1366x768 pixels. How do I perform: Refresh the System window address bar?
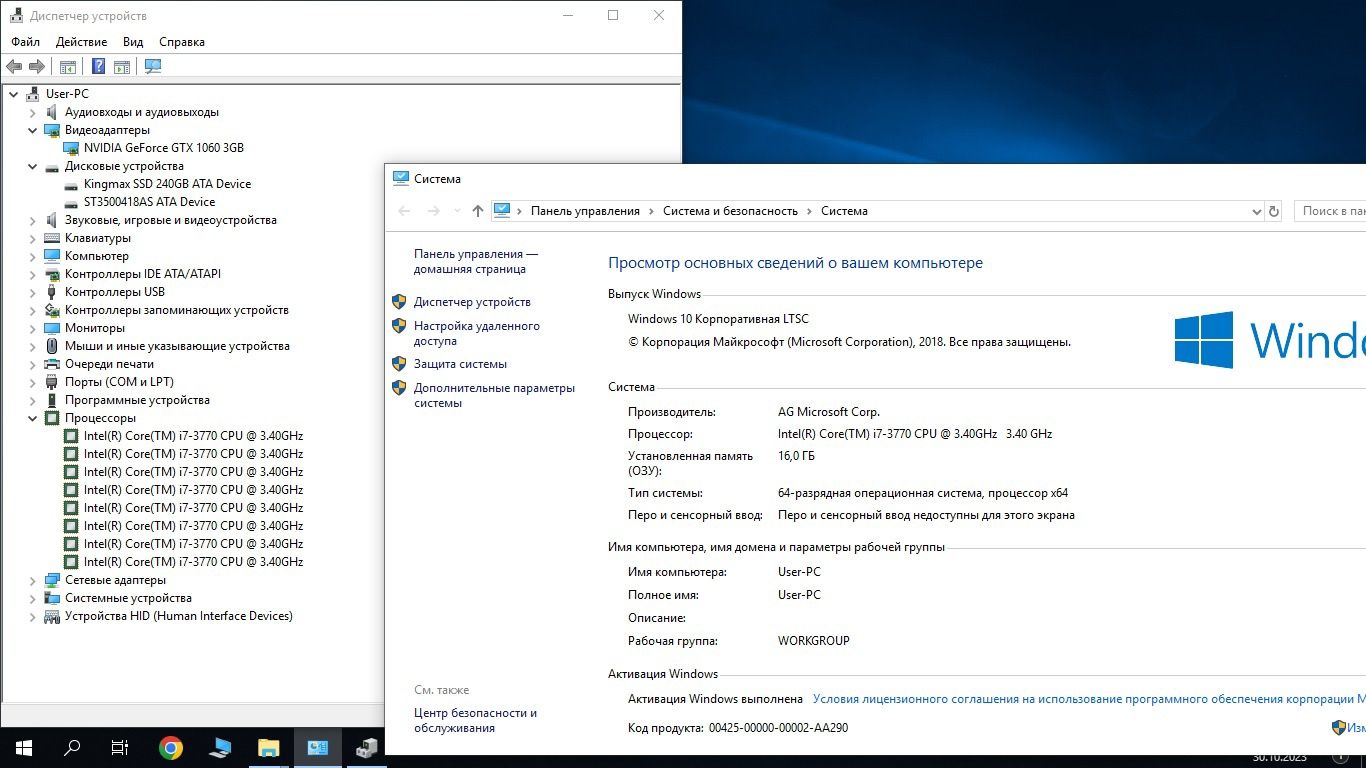(1274, 211)
